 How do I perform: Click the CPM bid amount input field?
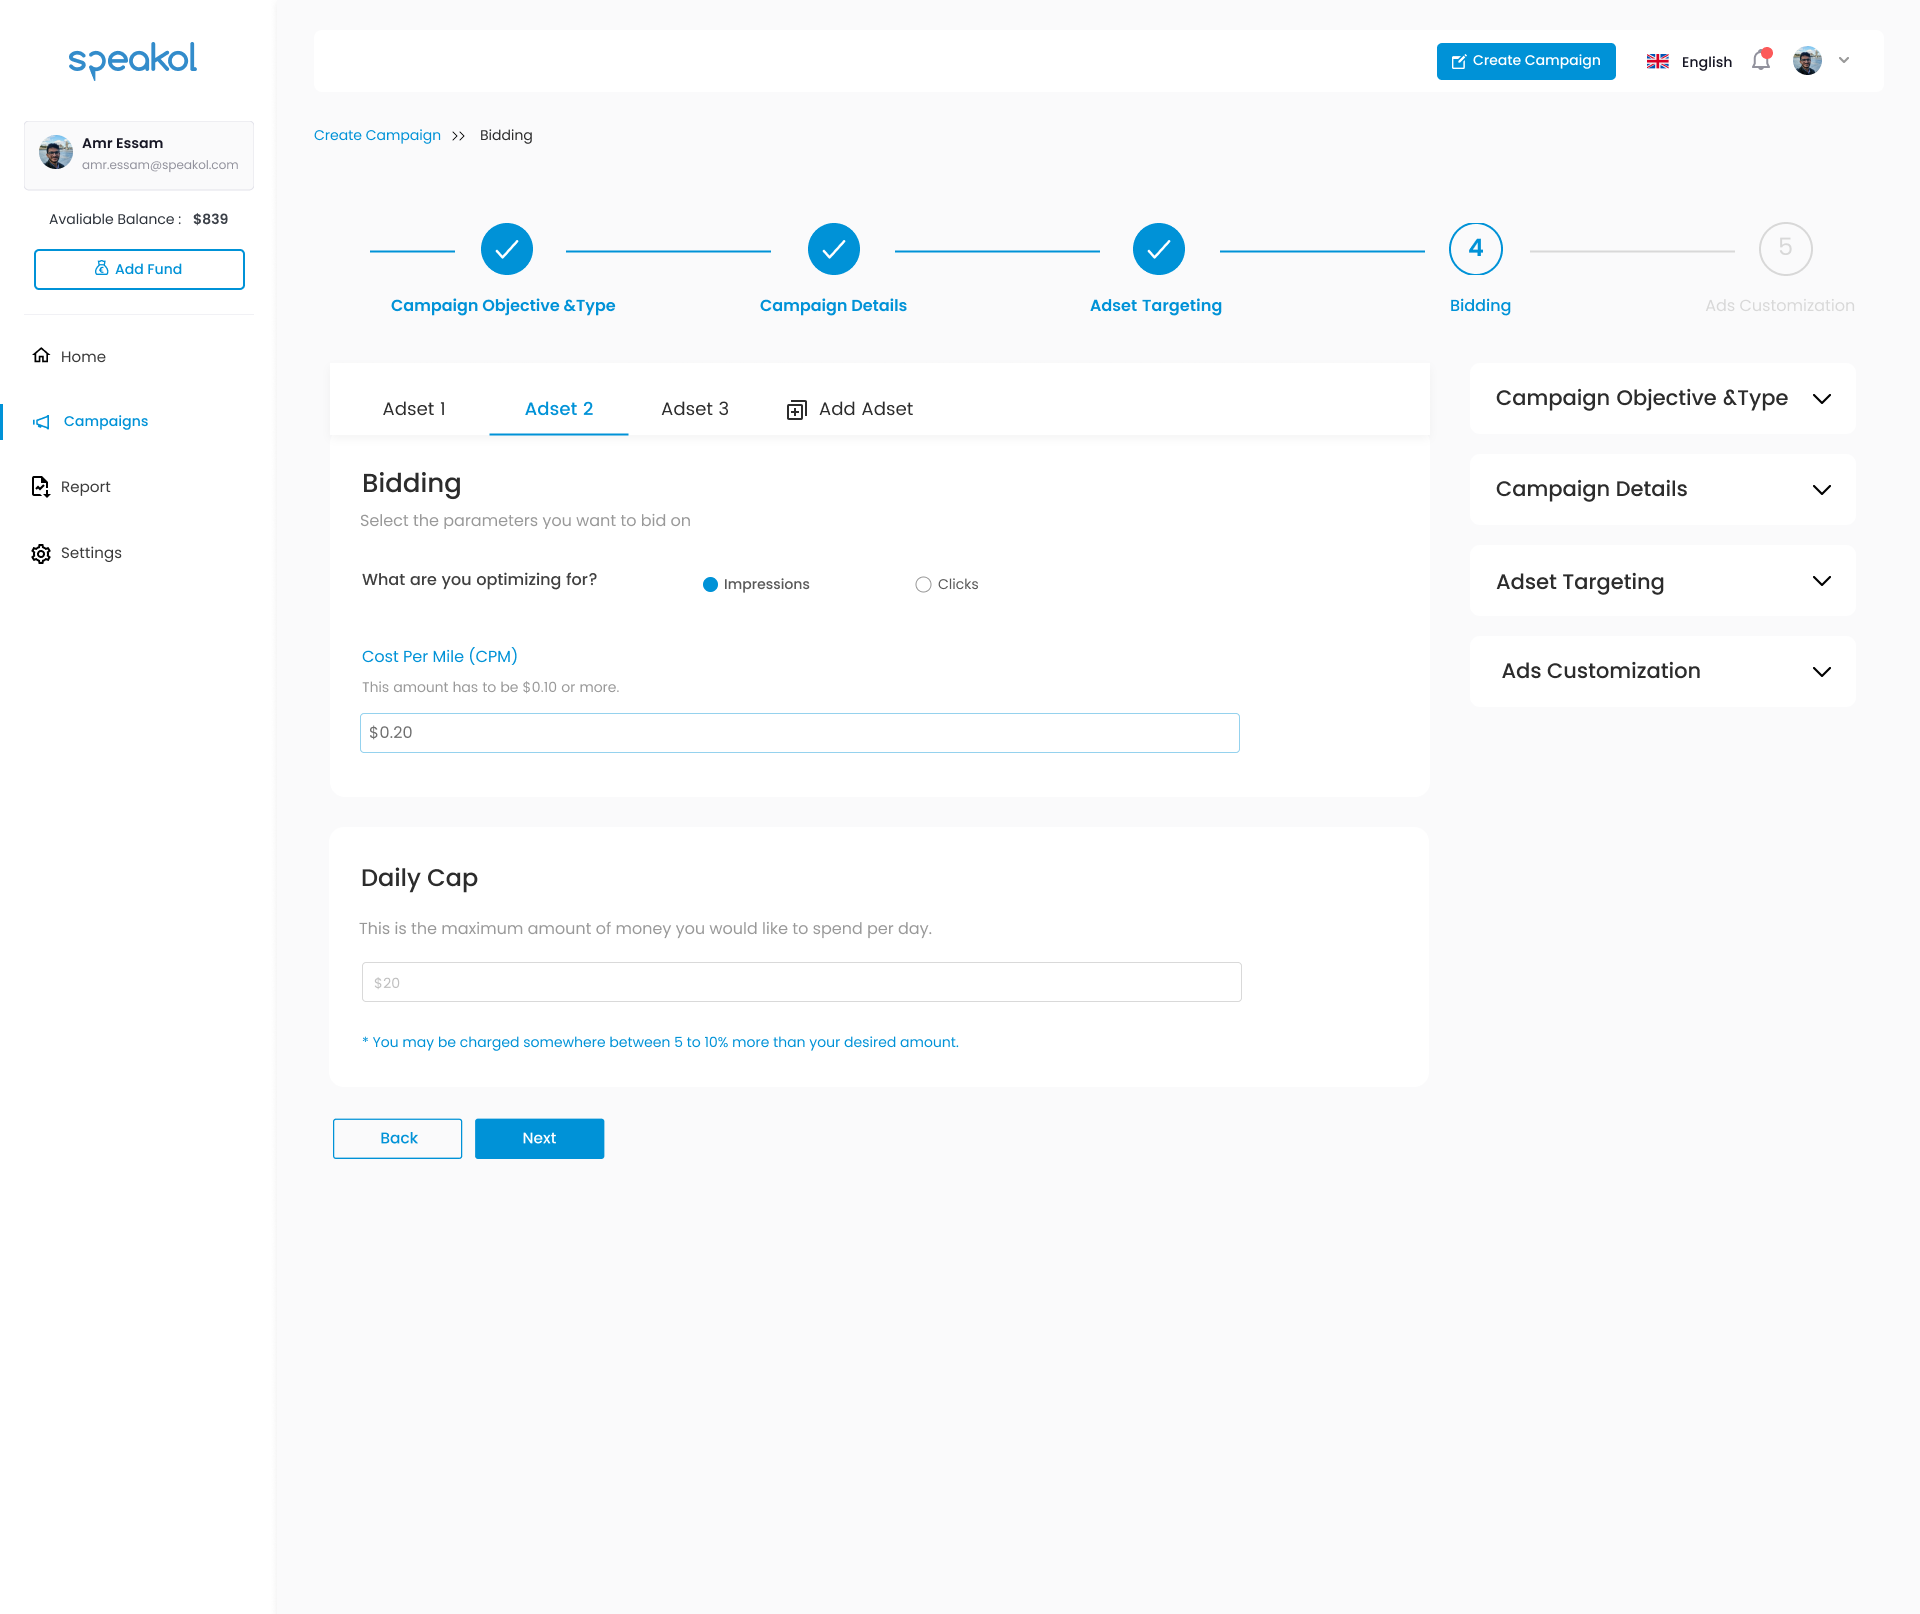(x=799, y=732)
